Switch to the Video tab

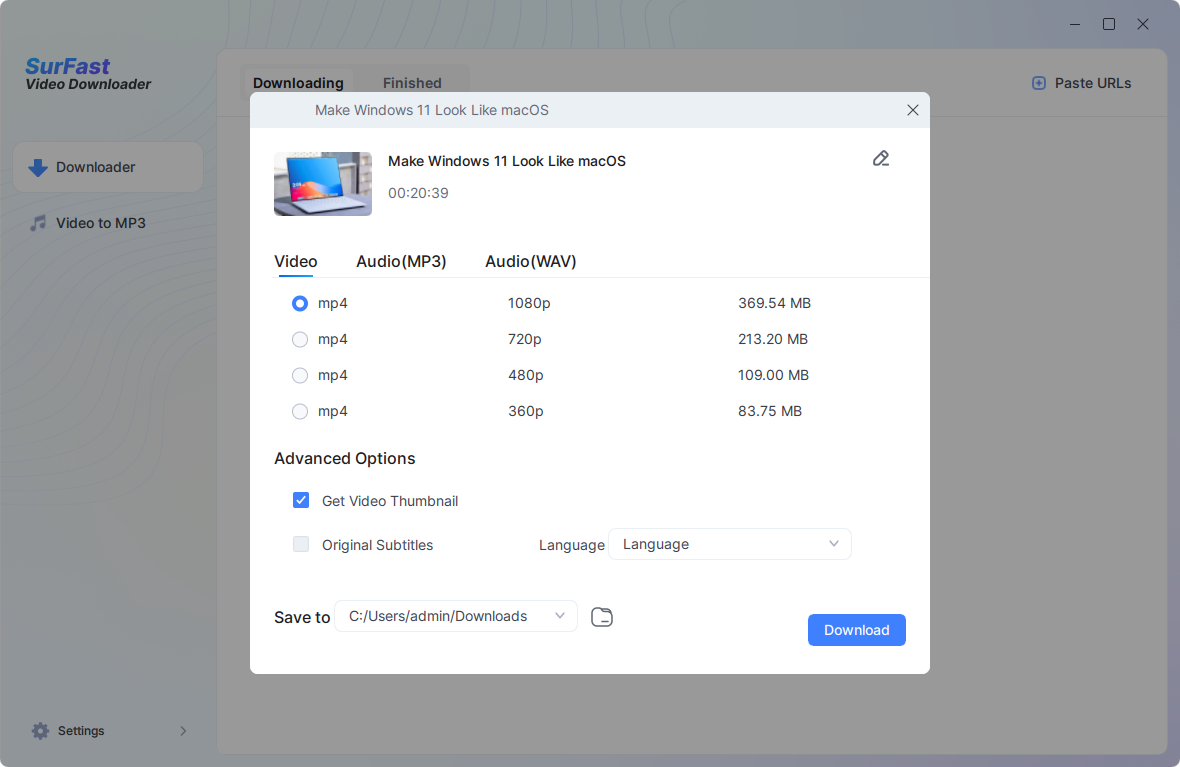[x=296, y=261]
